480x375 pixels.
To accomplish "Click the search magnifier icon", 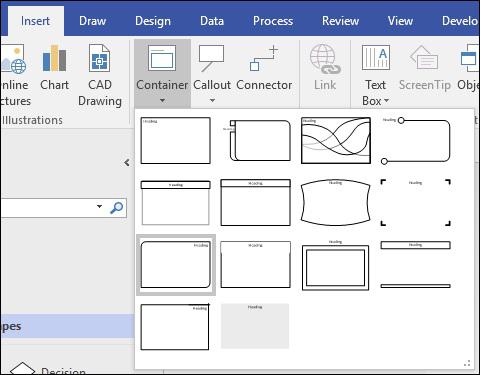I will 117,207.
